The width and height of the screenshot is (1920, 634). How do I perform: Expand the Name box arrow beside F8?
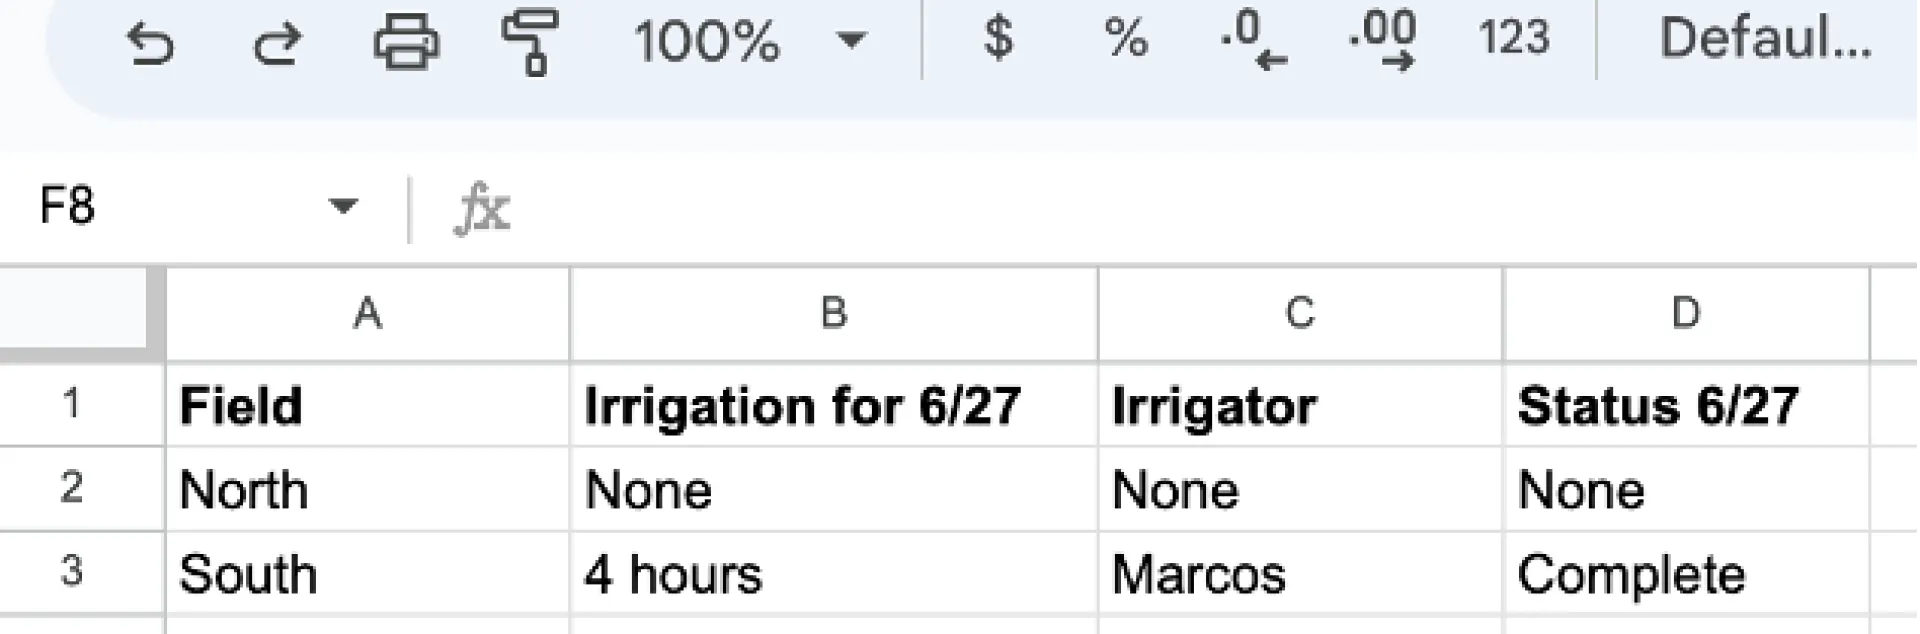tap(343, 207)
